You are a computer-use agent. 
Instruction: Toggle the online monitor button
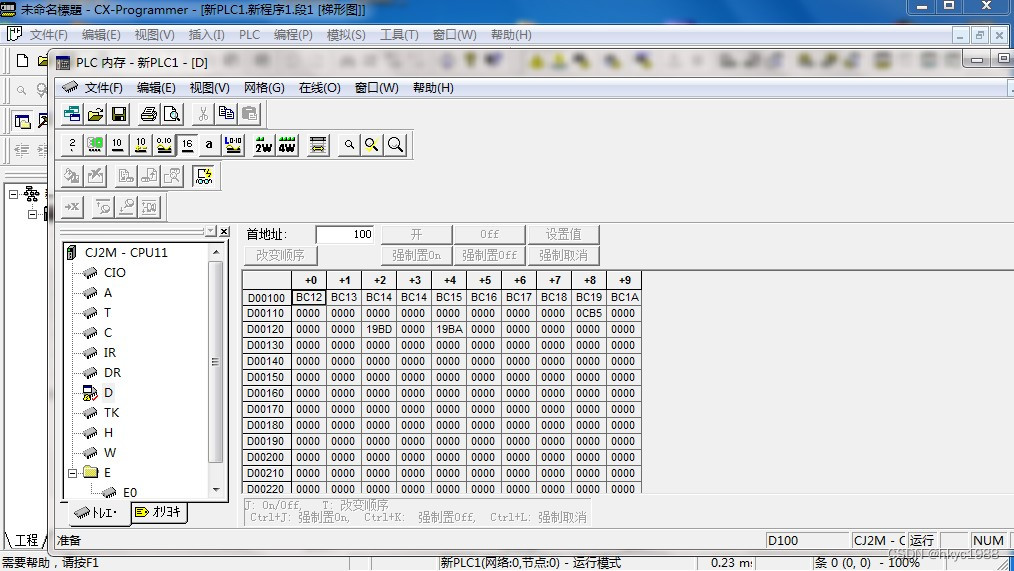pos(204,176)
